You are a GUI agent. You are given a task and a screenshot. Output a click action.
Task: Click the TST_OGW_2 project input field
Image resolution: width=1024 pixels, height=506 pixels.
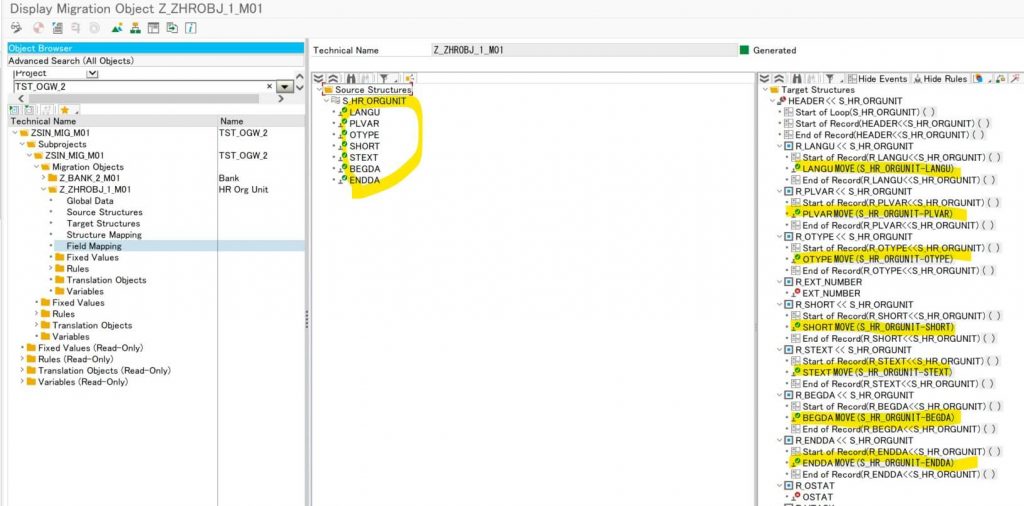[139, 86]
